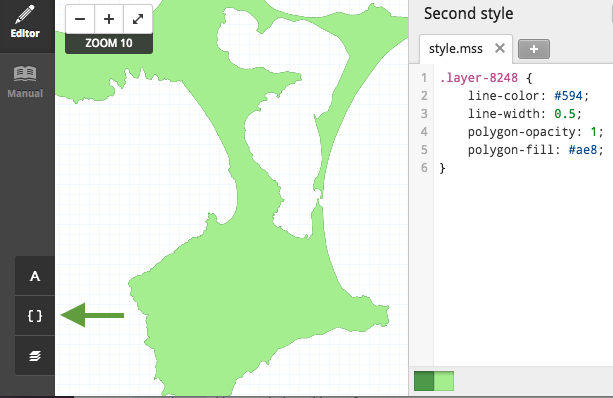Click the #594 line-color value

point(568,96)
